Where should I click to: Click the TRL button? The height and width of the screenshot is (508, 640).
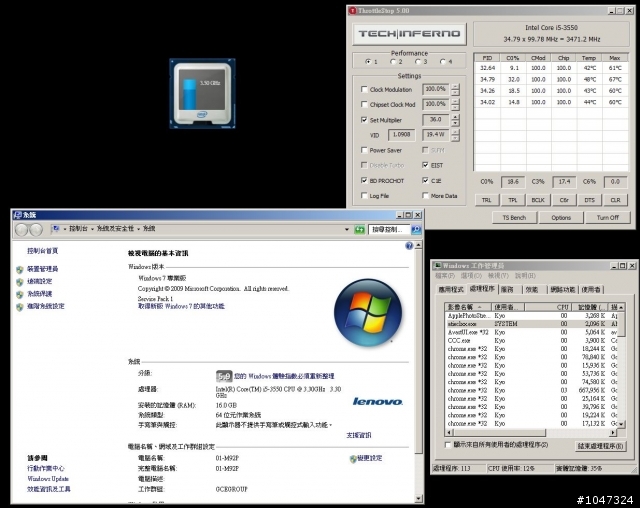pyautogui.click(x=487, y=200)
